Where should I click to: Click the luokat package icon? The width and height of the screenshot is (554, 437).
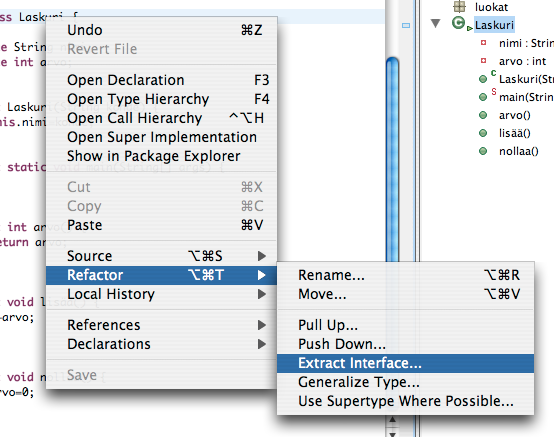459,6
